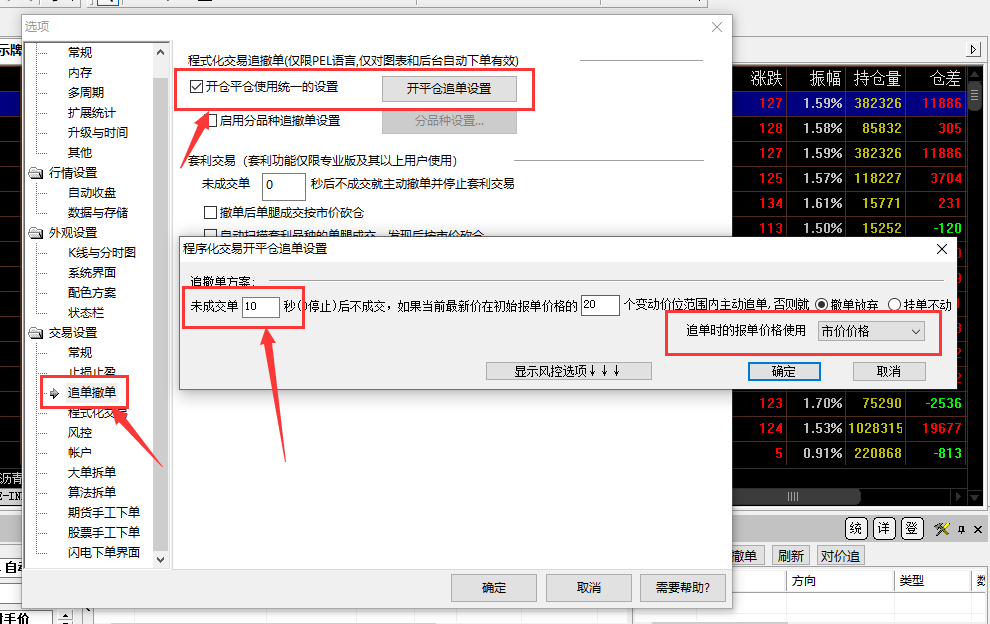The image size is (990, 624).
Task: Click the 分品种设置... button
Action: pyautogui.click(x=449, y=121)
